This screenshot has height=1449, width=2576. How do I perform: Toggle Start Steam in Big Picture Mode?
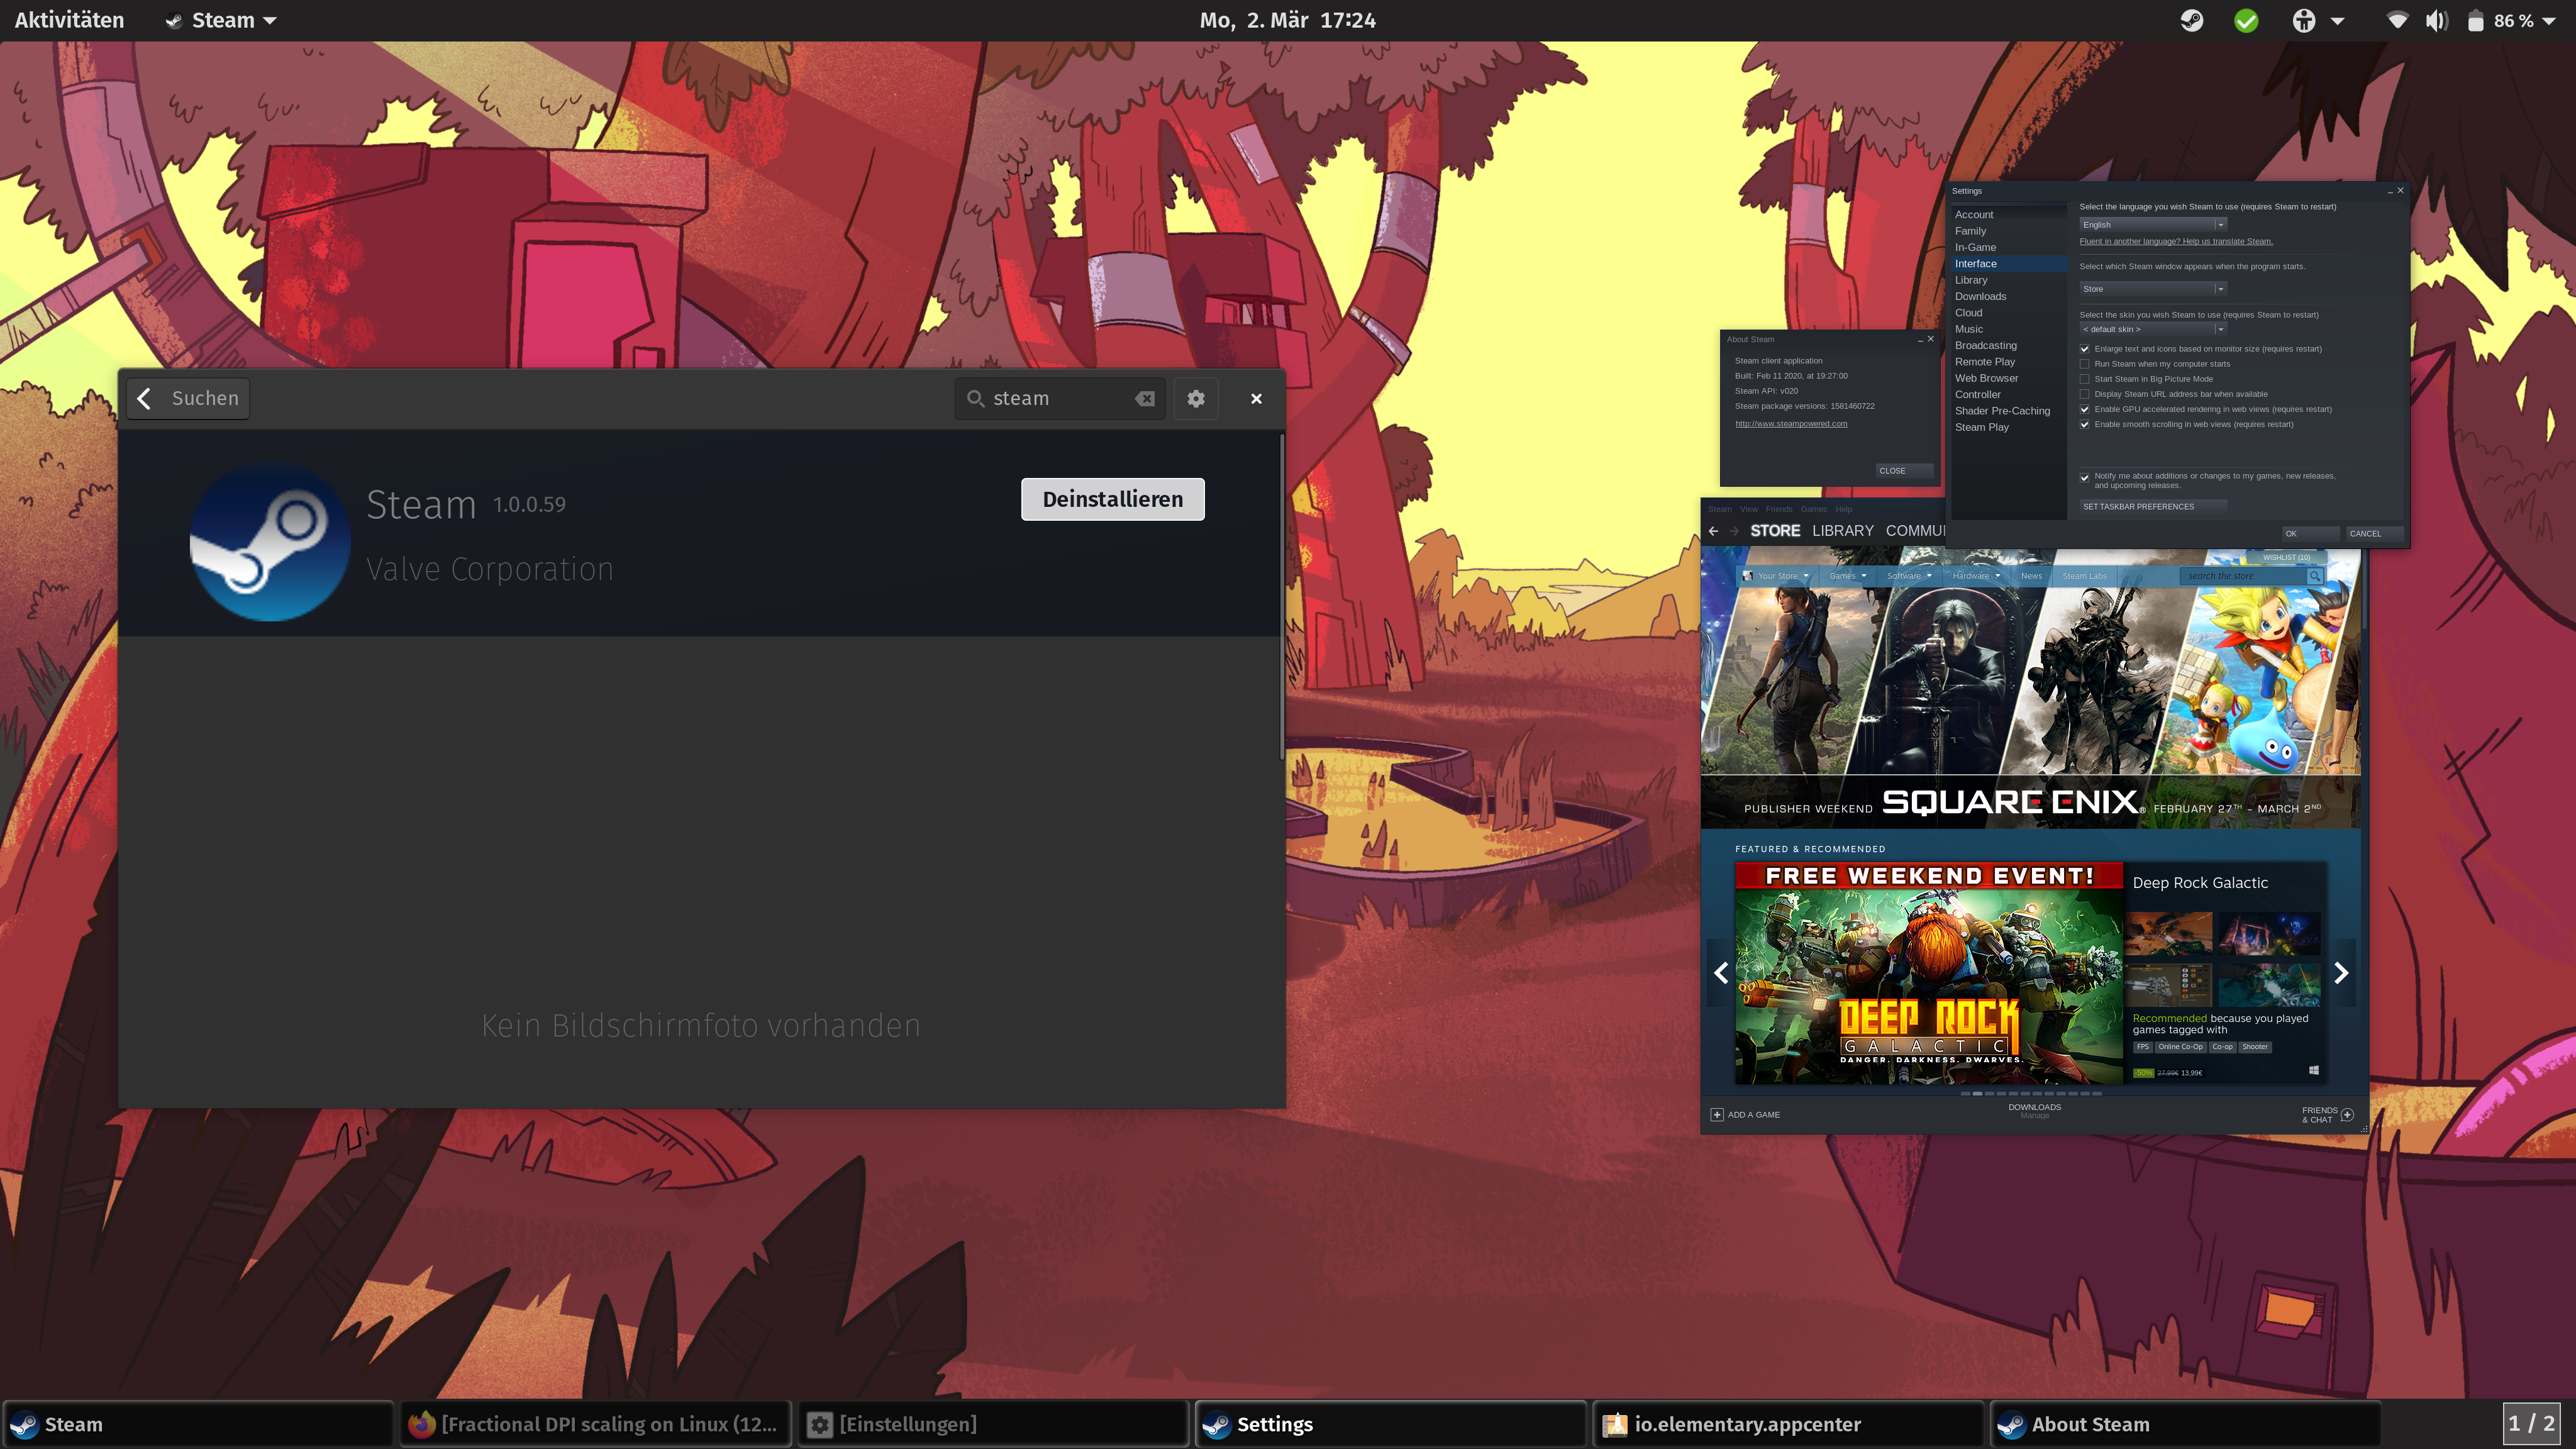pos(2085,379)
